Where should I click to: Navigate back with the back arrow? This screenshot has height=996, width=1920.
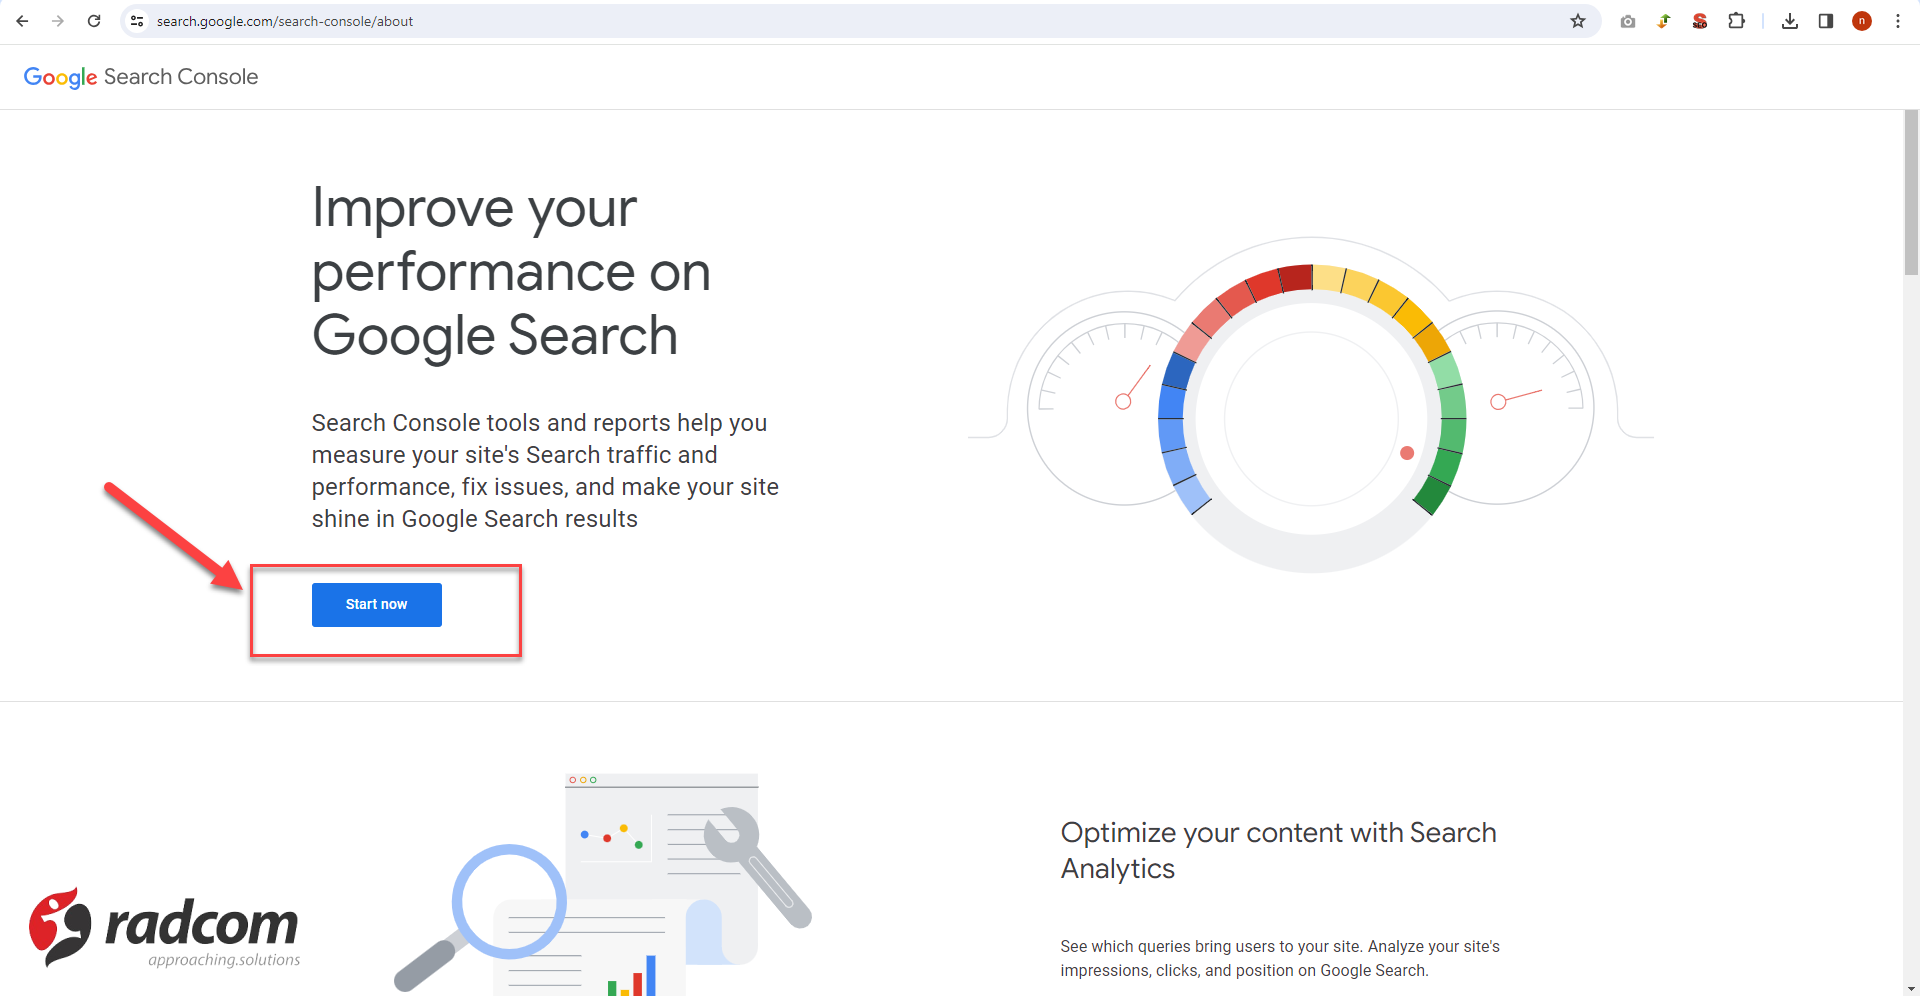(22, 20)
